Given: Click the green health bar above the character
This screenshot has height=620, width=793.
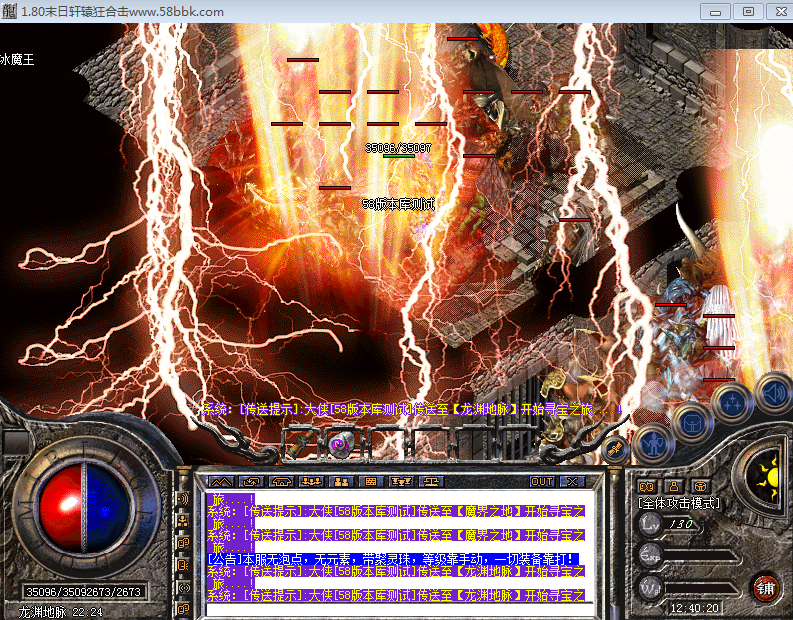Looking at the screenshot, I should (x=399, y=156).
